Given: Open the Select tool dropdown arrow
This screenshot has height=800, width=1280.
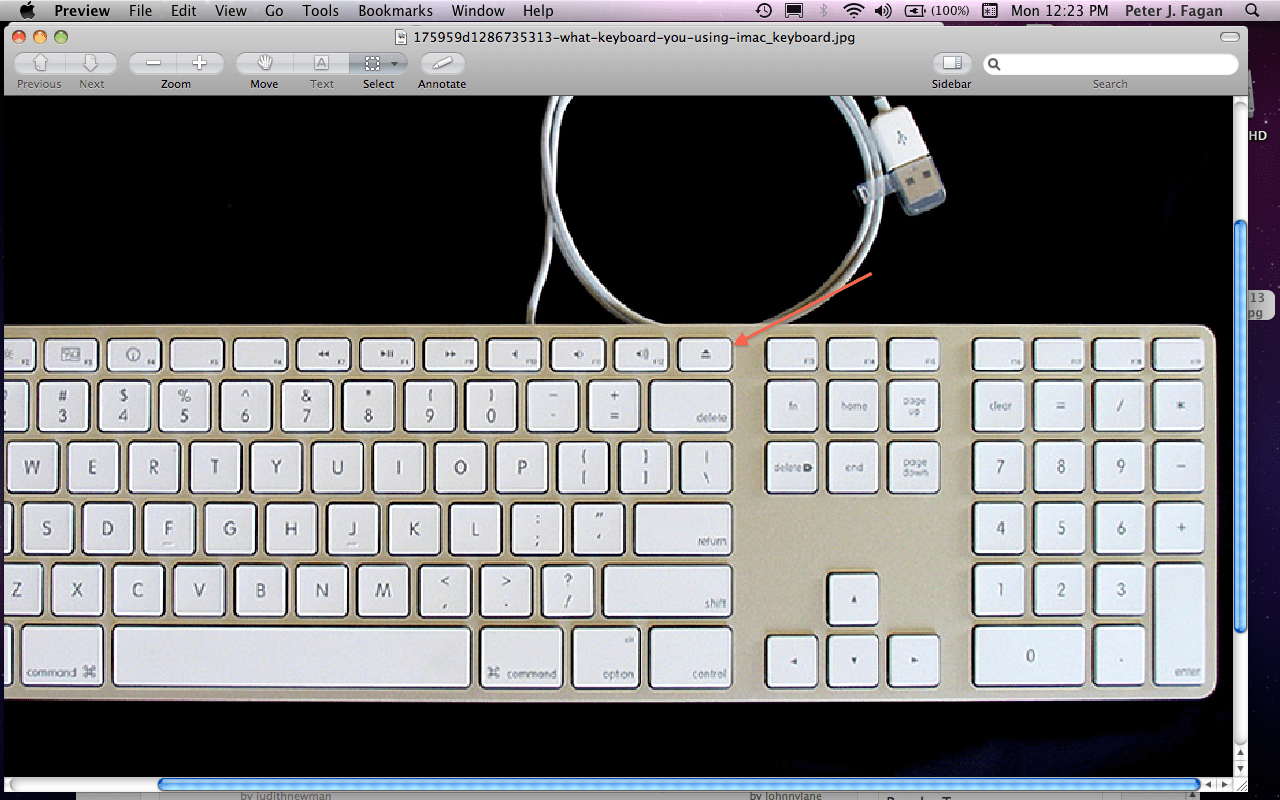Looking at the screenshot, I should (394, 62).
